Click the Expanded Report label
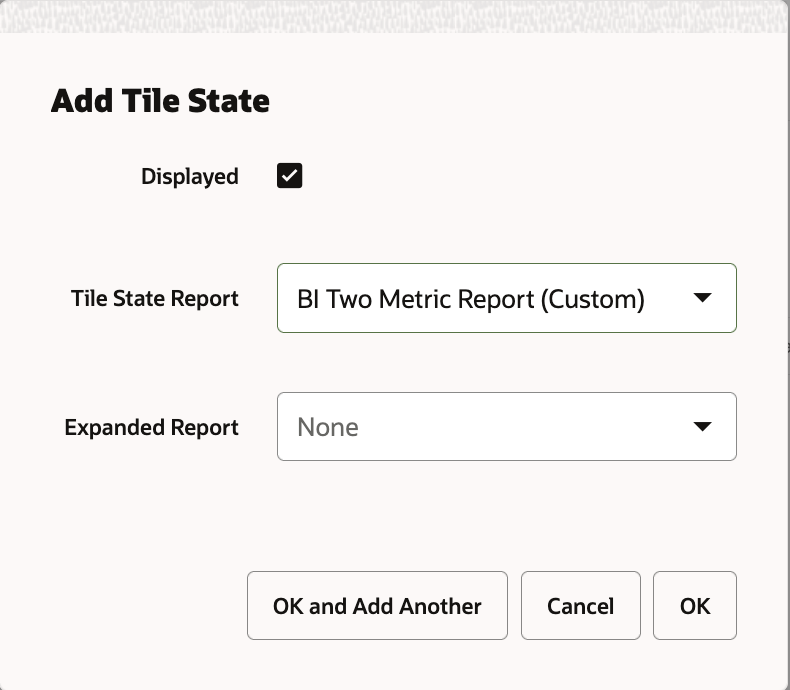790x690 pixels. pos(152,428)
